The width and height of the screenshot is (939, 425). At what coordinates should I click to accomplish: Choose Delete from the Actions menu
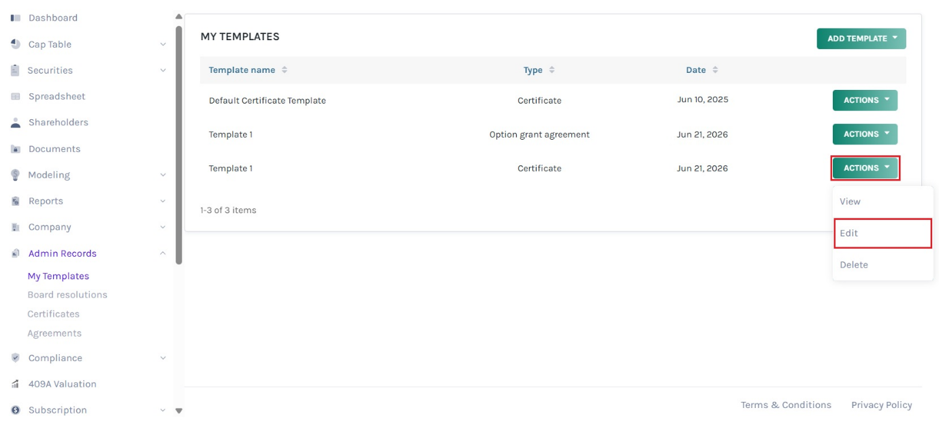883,265
